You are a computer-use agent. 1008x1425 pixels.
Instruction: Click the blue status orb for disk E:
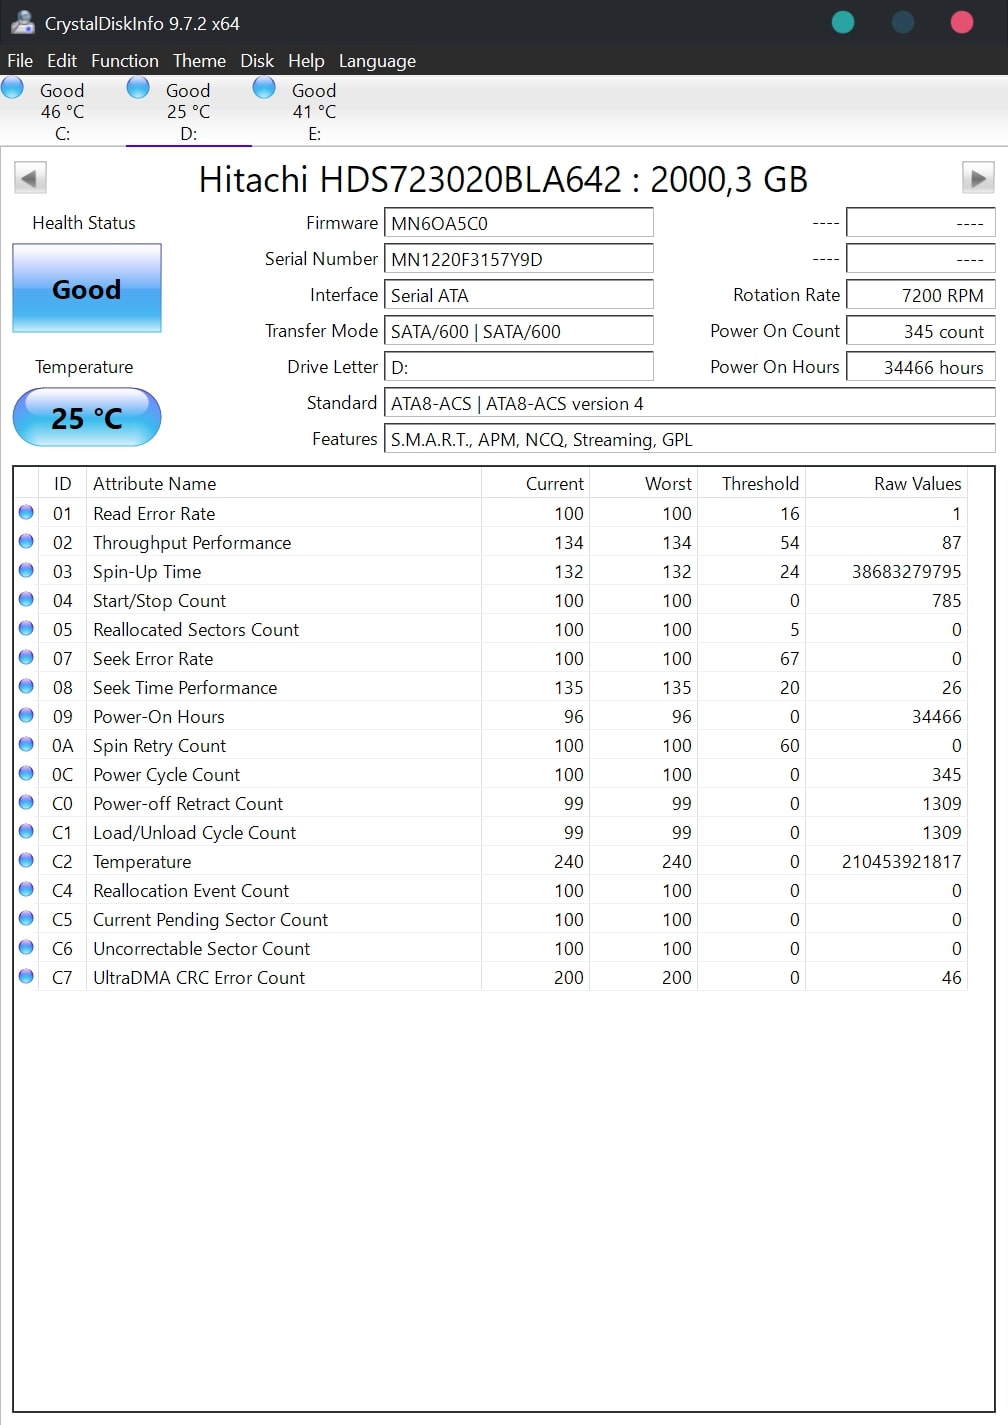click(x=264, y=89)
